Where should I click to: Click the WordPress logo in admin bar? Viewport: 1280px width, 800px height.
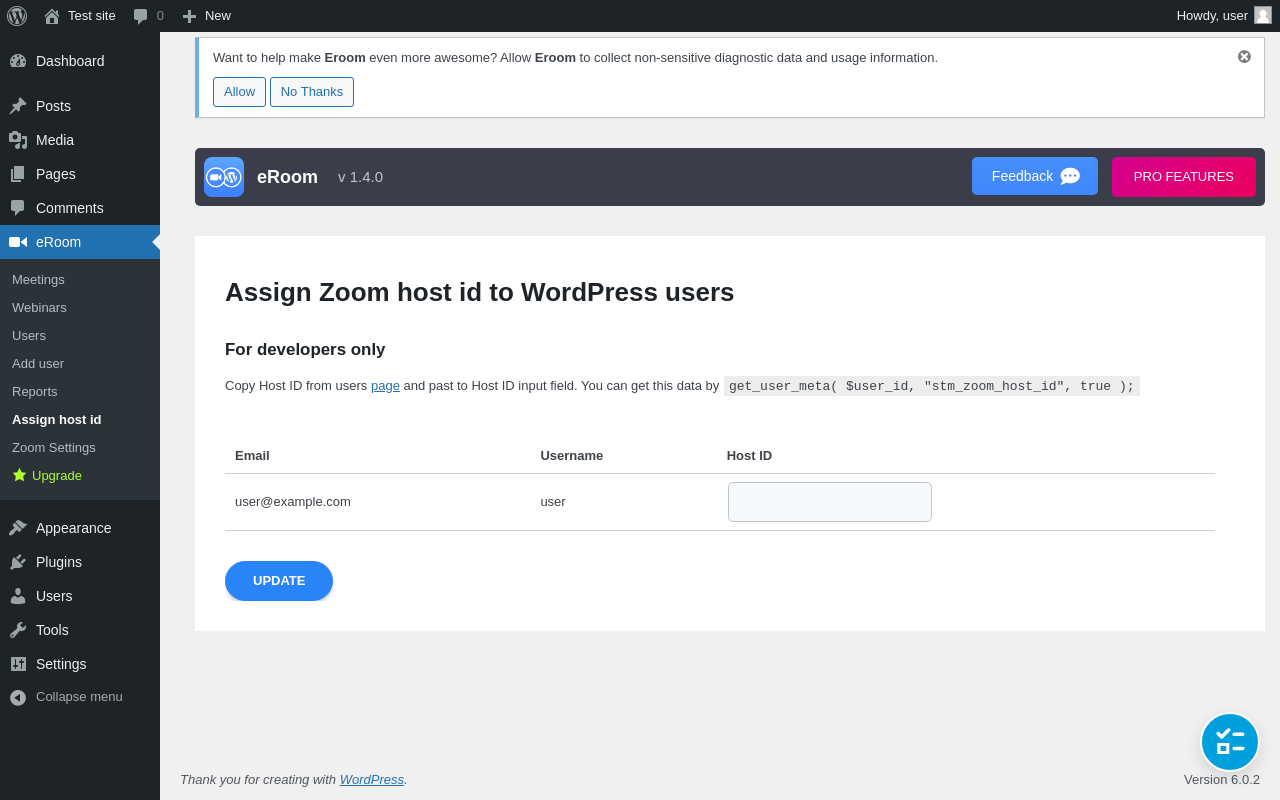tap(17, 16)
